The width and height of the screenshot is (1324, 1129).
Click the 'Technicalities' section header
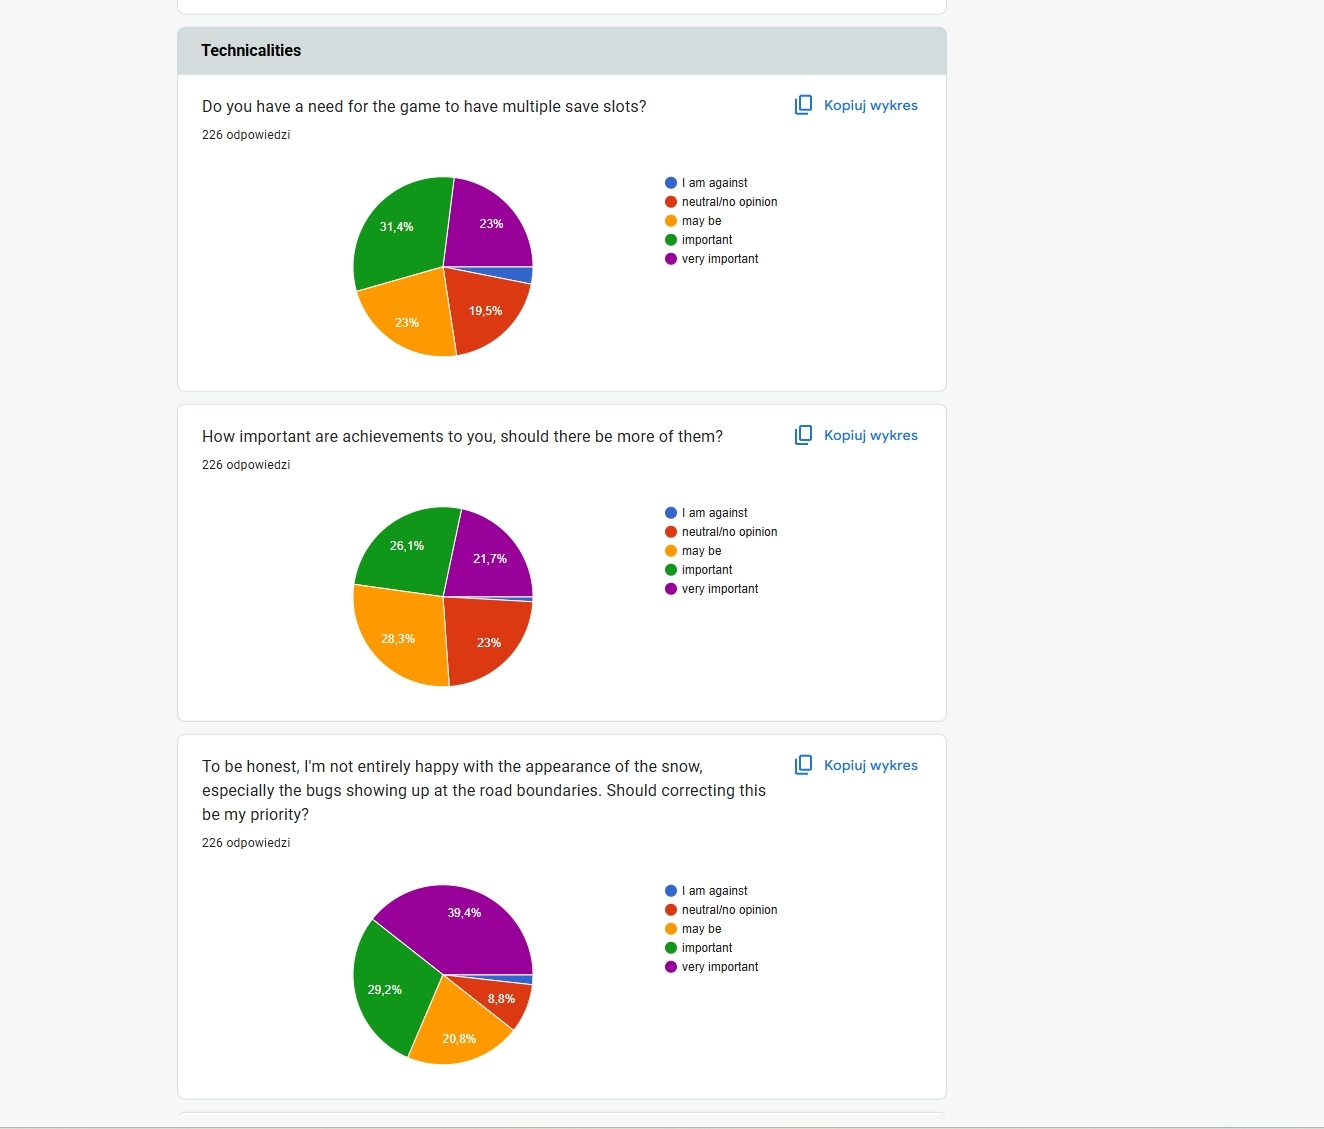click(x=251, y=51)
